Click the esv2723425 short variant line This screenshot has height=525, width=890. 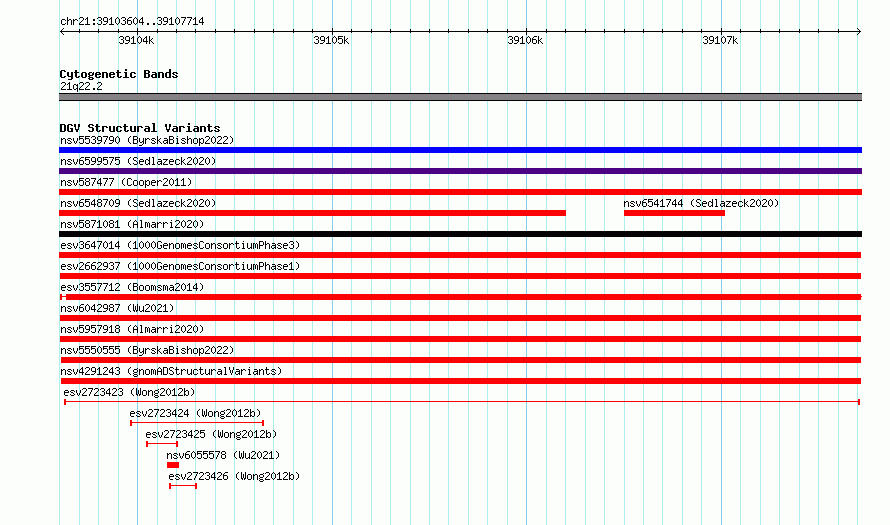coord(162,444)
